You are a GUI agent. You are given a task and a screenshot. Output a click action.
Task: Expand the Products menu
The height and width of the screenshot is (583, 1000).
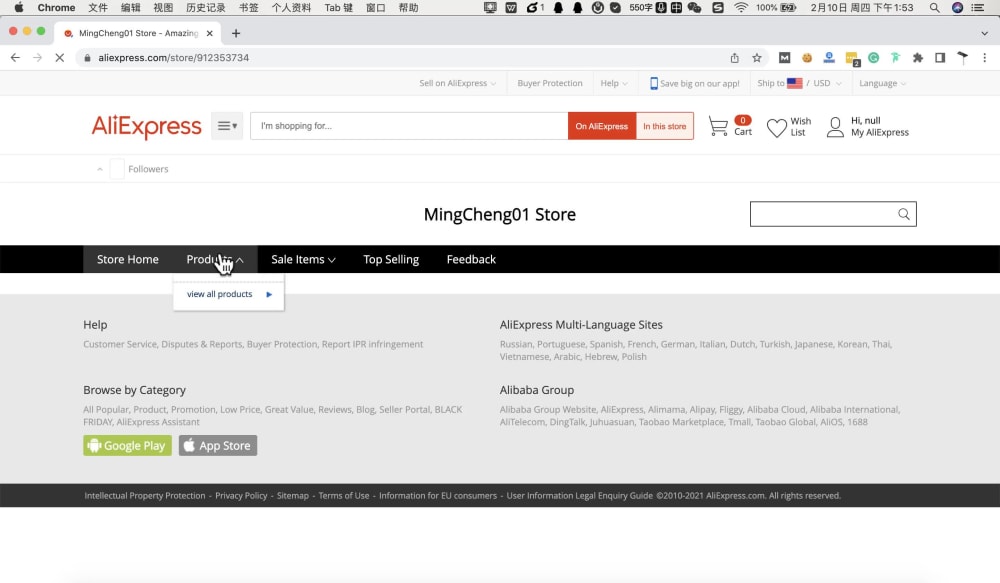[215, 259]
